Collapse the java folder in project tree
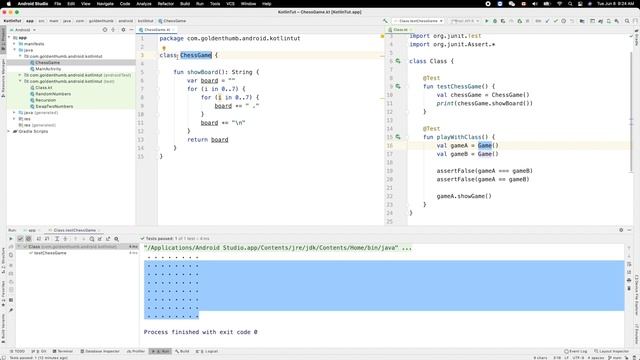The width and height of the screenshot is (640, 360). pos(15,50)
